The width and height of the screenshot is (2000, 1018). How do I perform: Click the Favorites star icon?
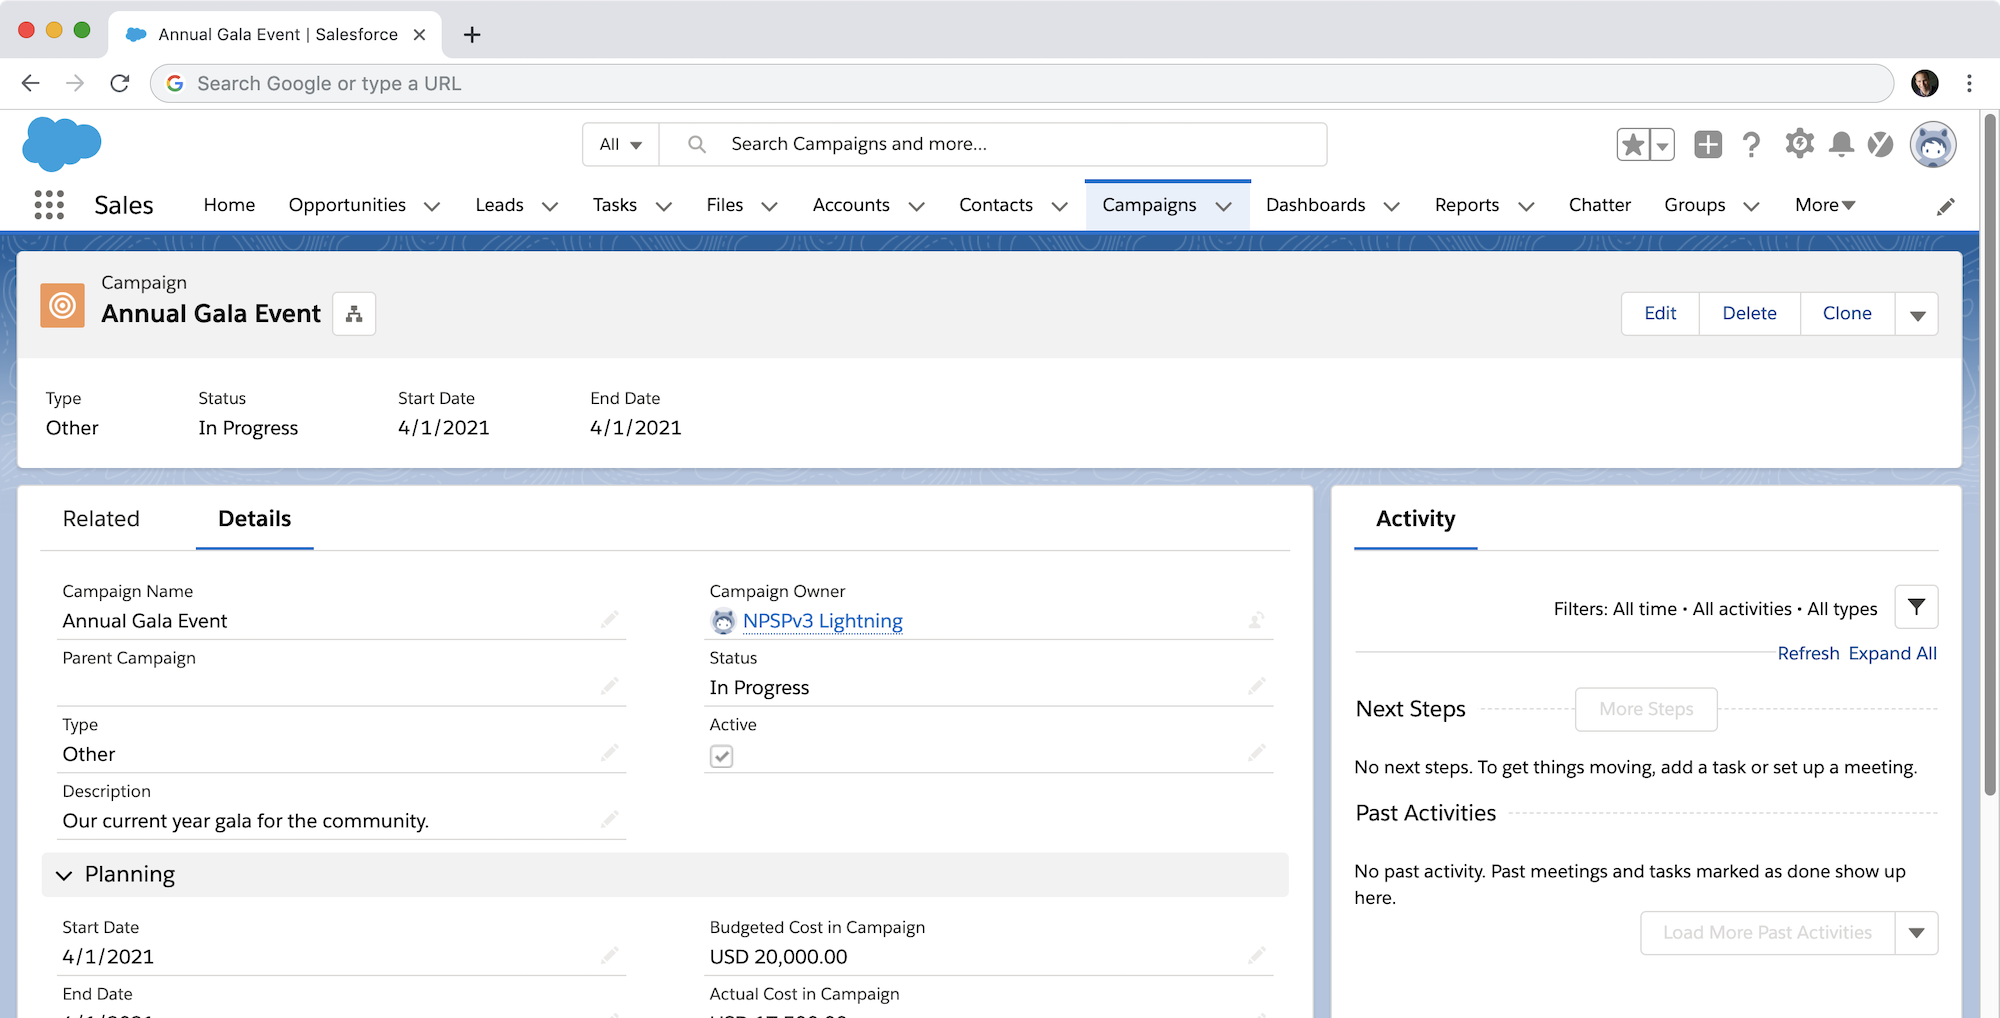click(1633, 144)
